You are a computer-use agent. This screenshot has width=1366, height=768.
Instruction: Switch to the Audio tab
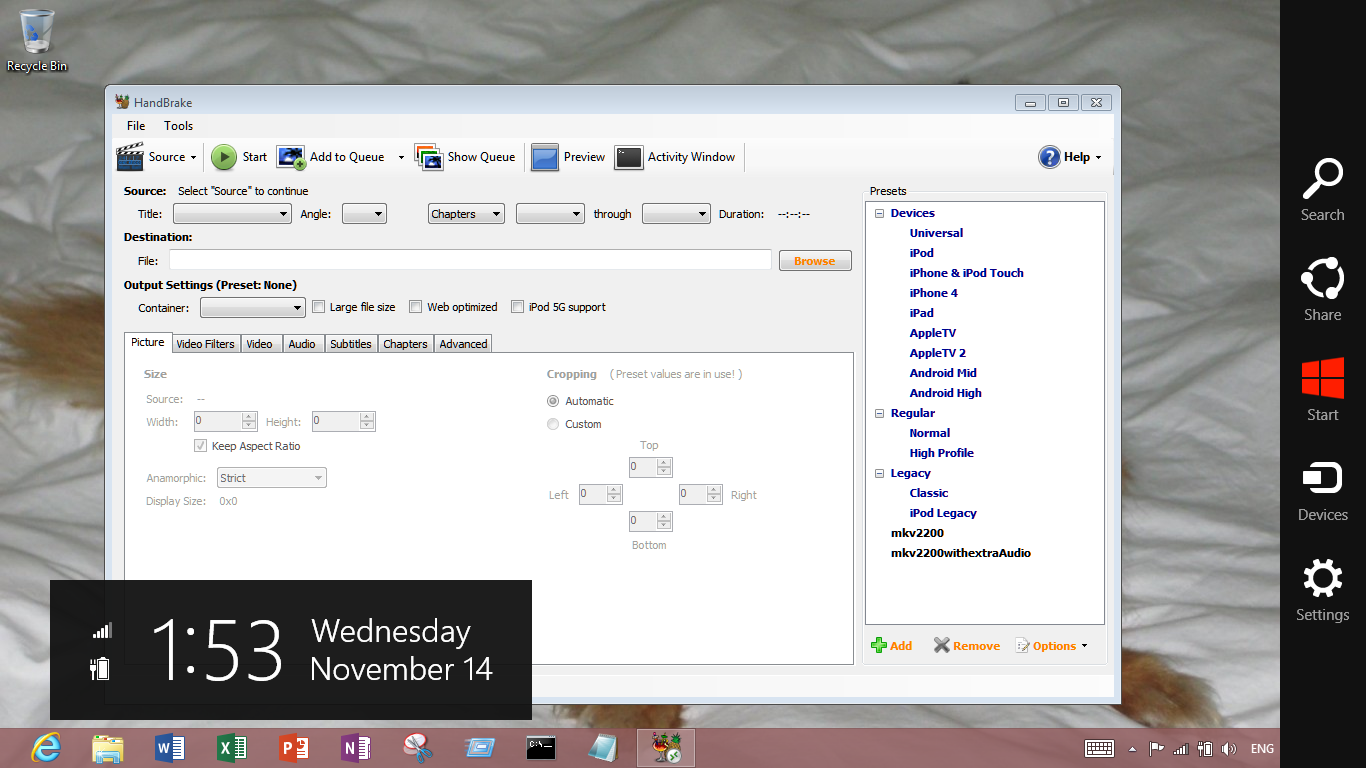[302, 343]
